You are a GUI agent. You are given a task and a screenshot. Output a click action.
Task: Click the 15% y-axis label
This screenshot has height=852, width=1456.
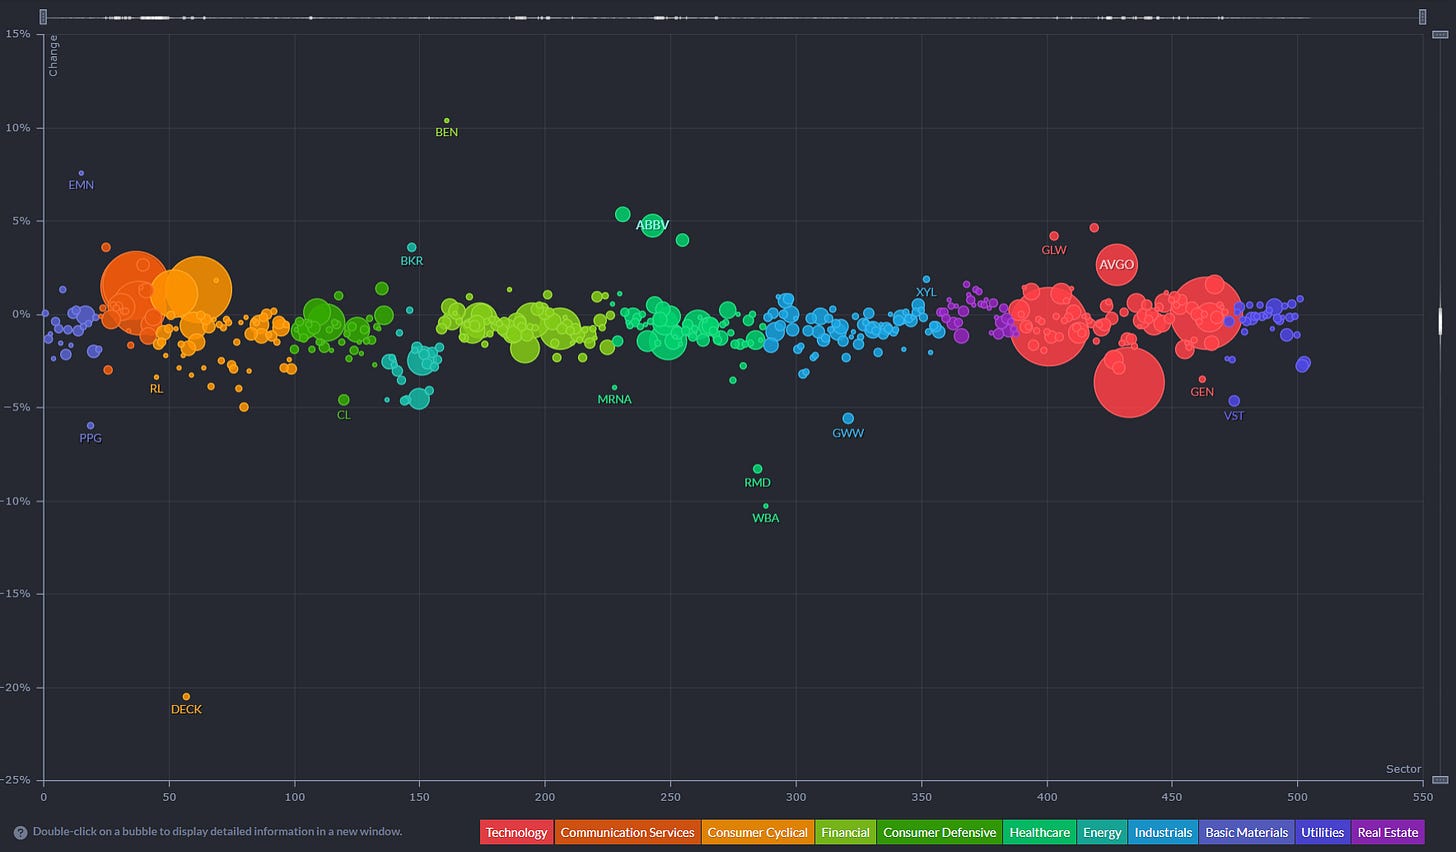pos(18,34)
